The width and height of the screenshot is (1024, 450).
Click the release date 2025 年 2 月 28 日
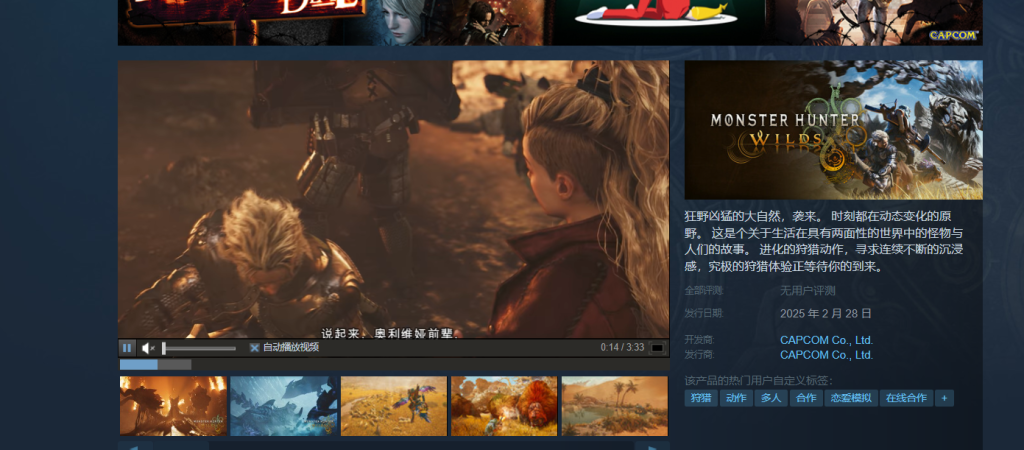(825, 314)
